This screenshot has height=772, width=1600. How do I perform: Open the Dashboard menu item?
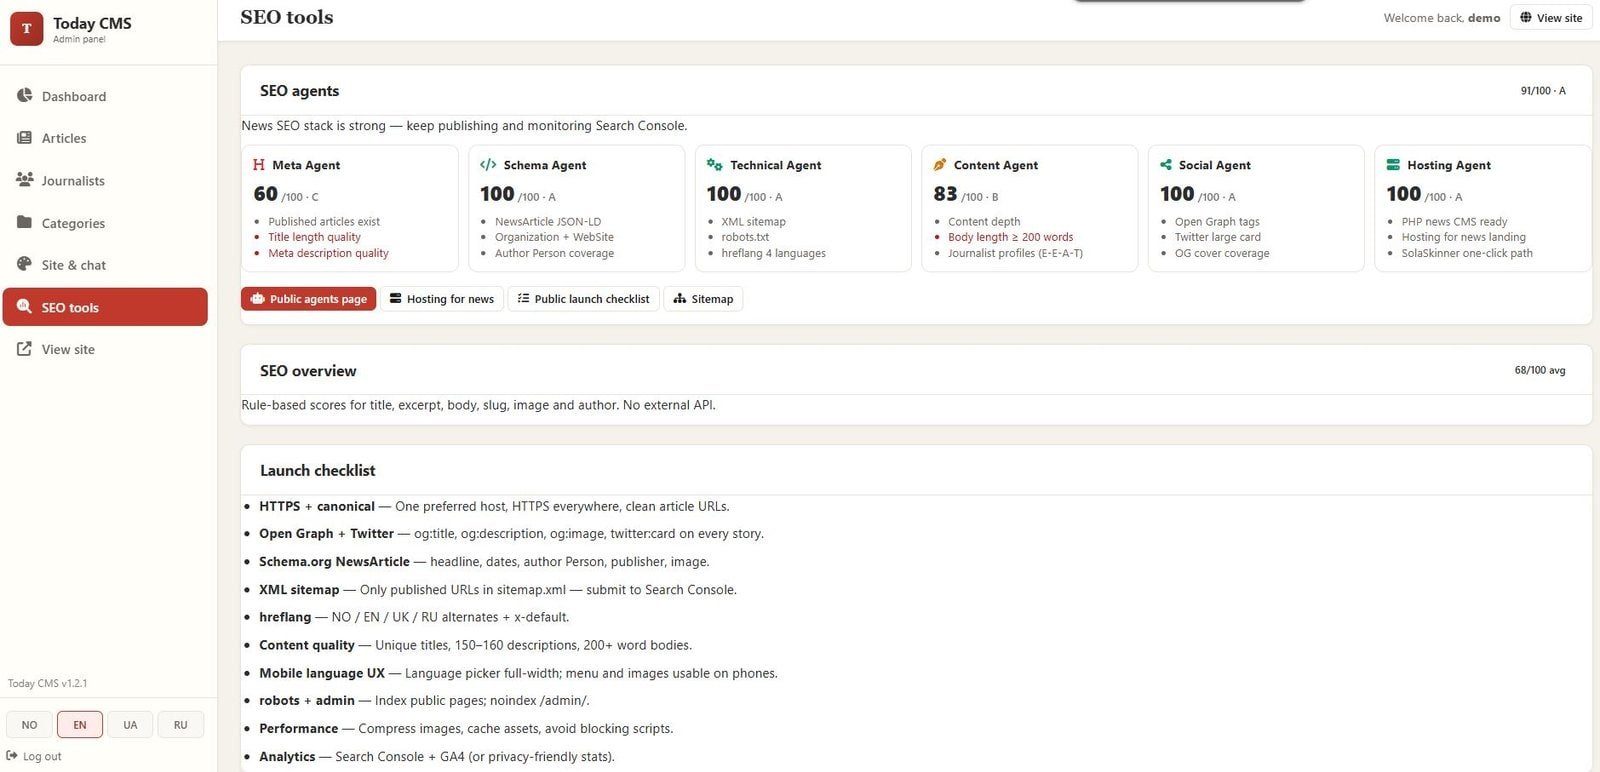105,96
